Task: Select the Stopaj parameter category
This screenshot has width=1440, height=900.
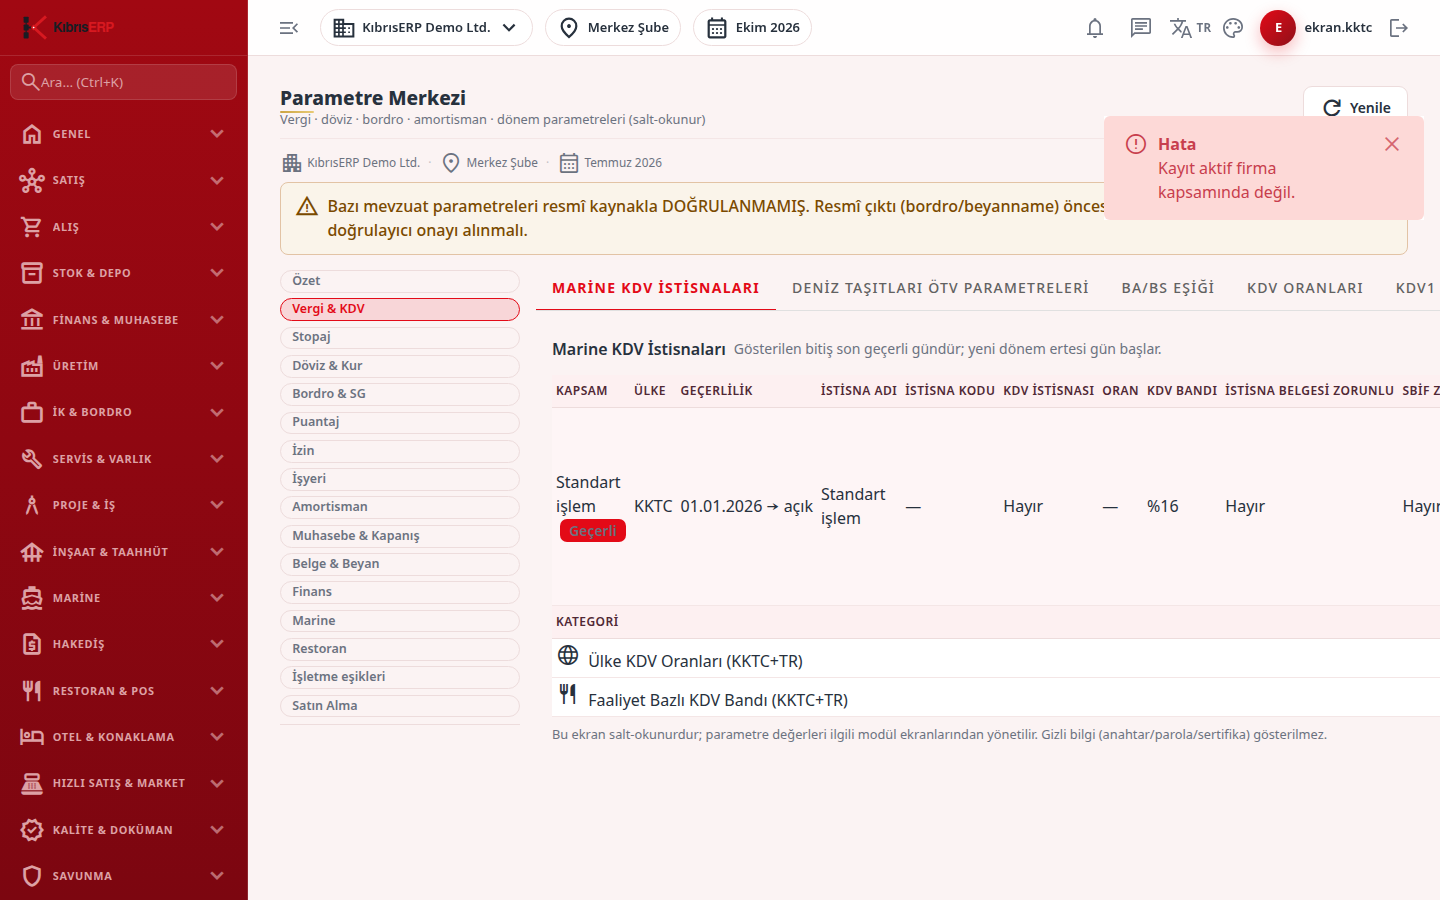Action: [x=400, y=338]
